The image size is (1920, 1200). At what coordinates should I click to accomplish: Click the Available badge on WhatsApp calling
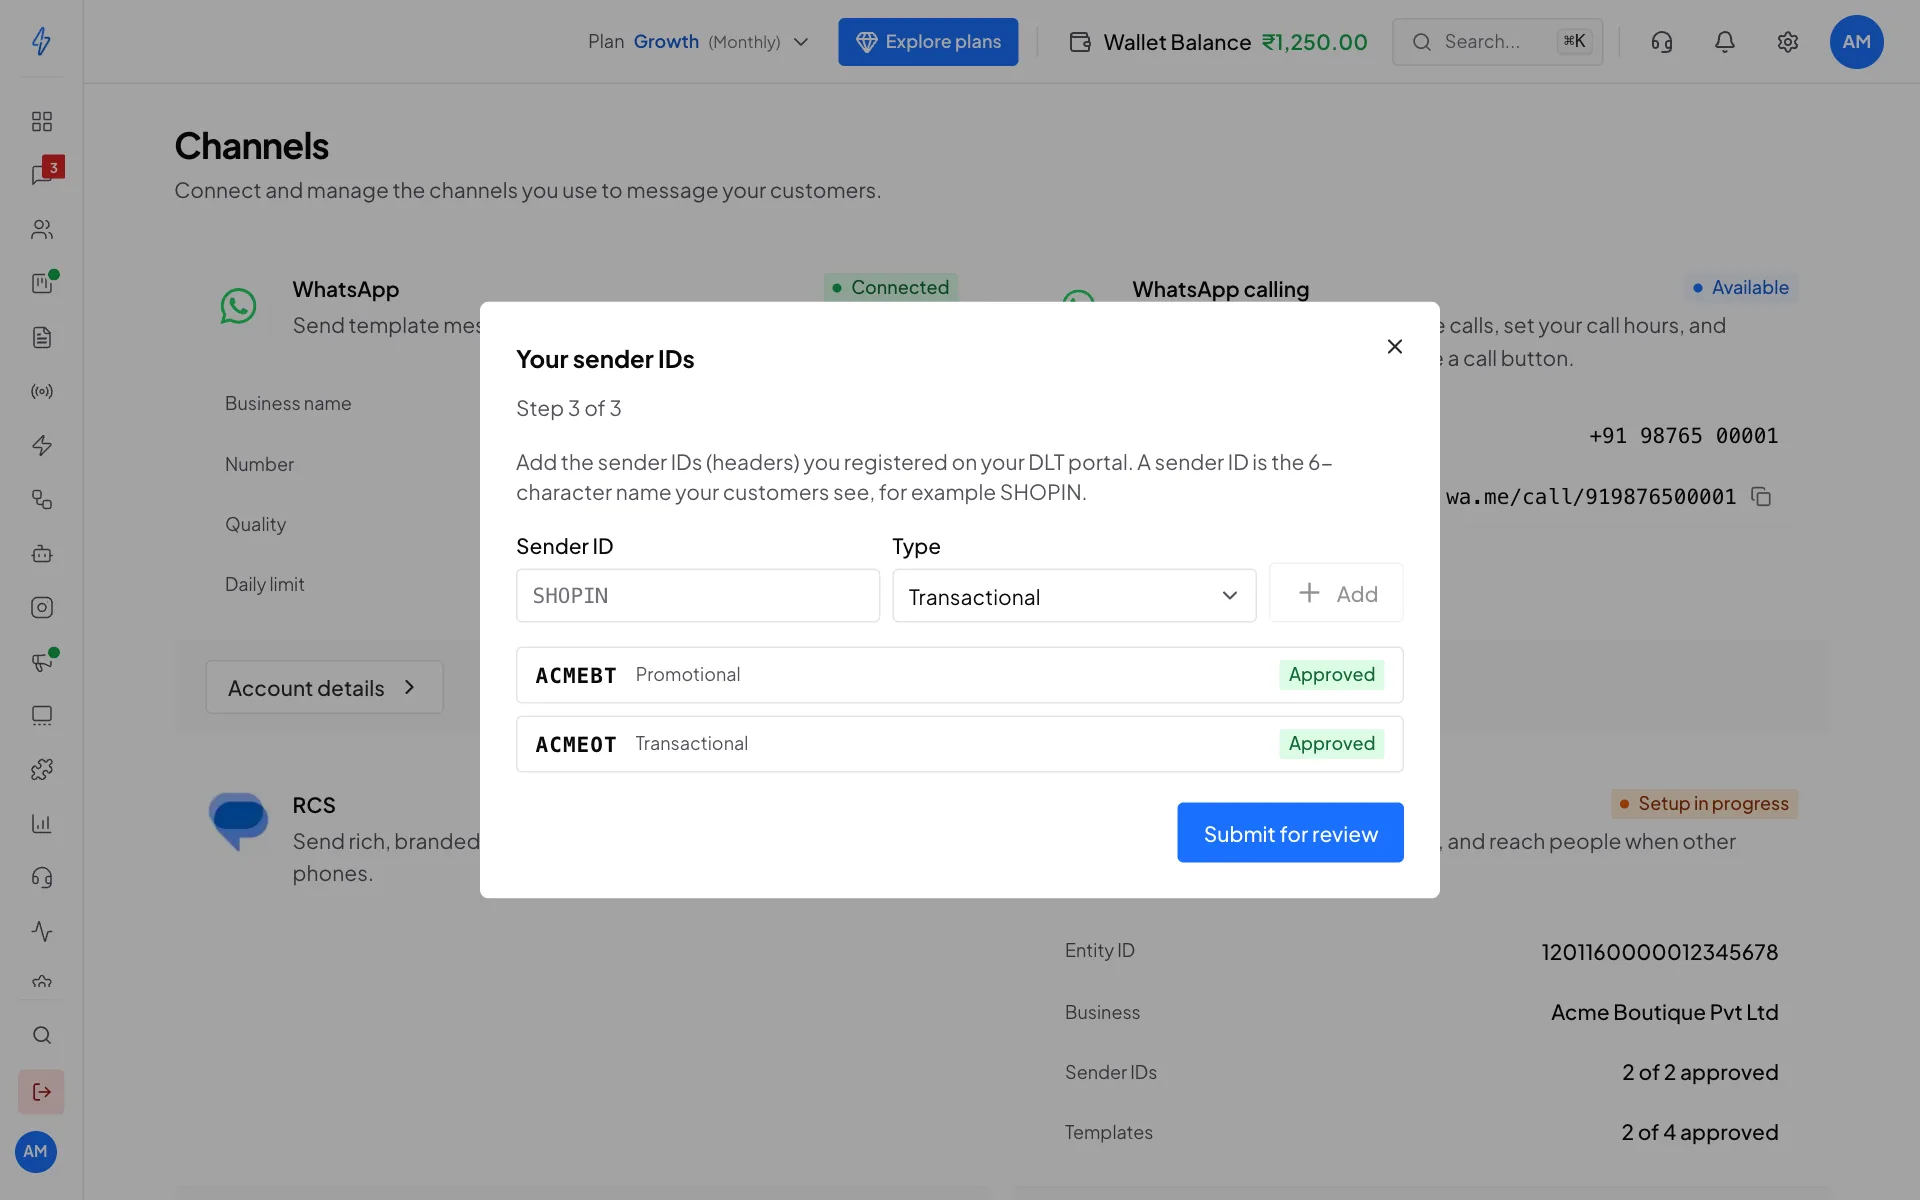coord(1740,288)
